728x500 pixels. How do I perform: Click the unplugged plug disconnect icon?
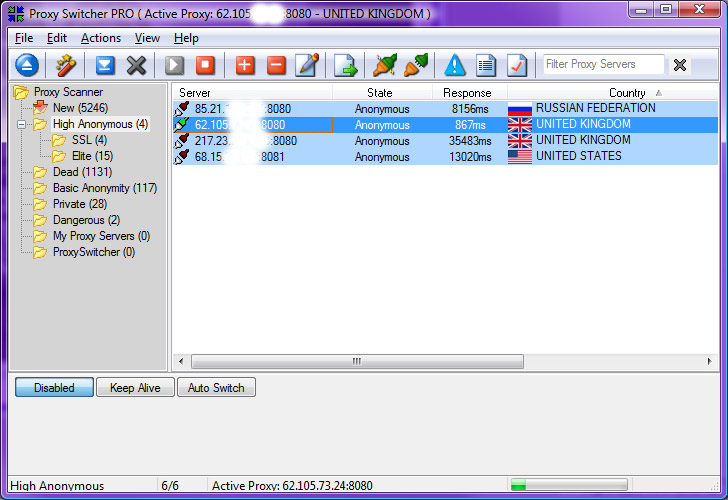tap(416, 65)
